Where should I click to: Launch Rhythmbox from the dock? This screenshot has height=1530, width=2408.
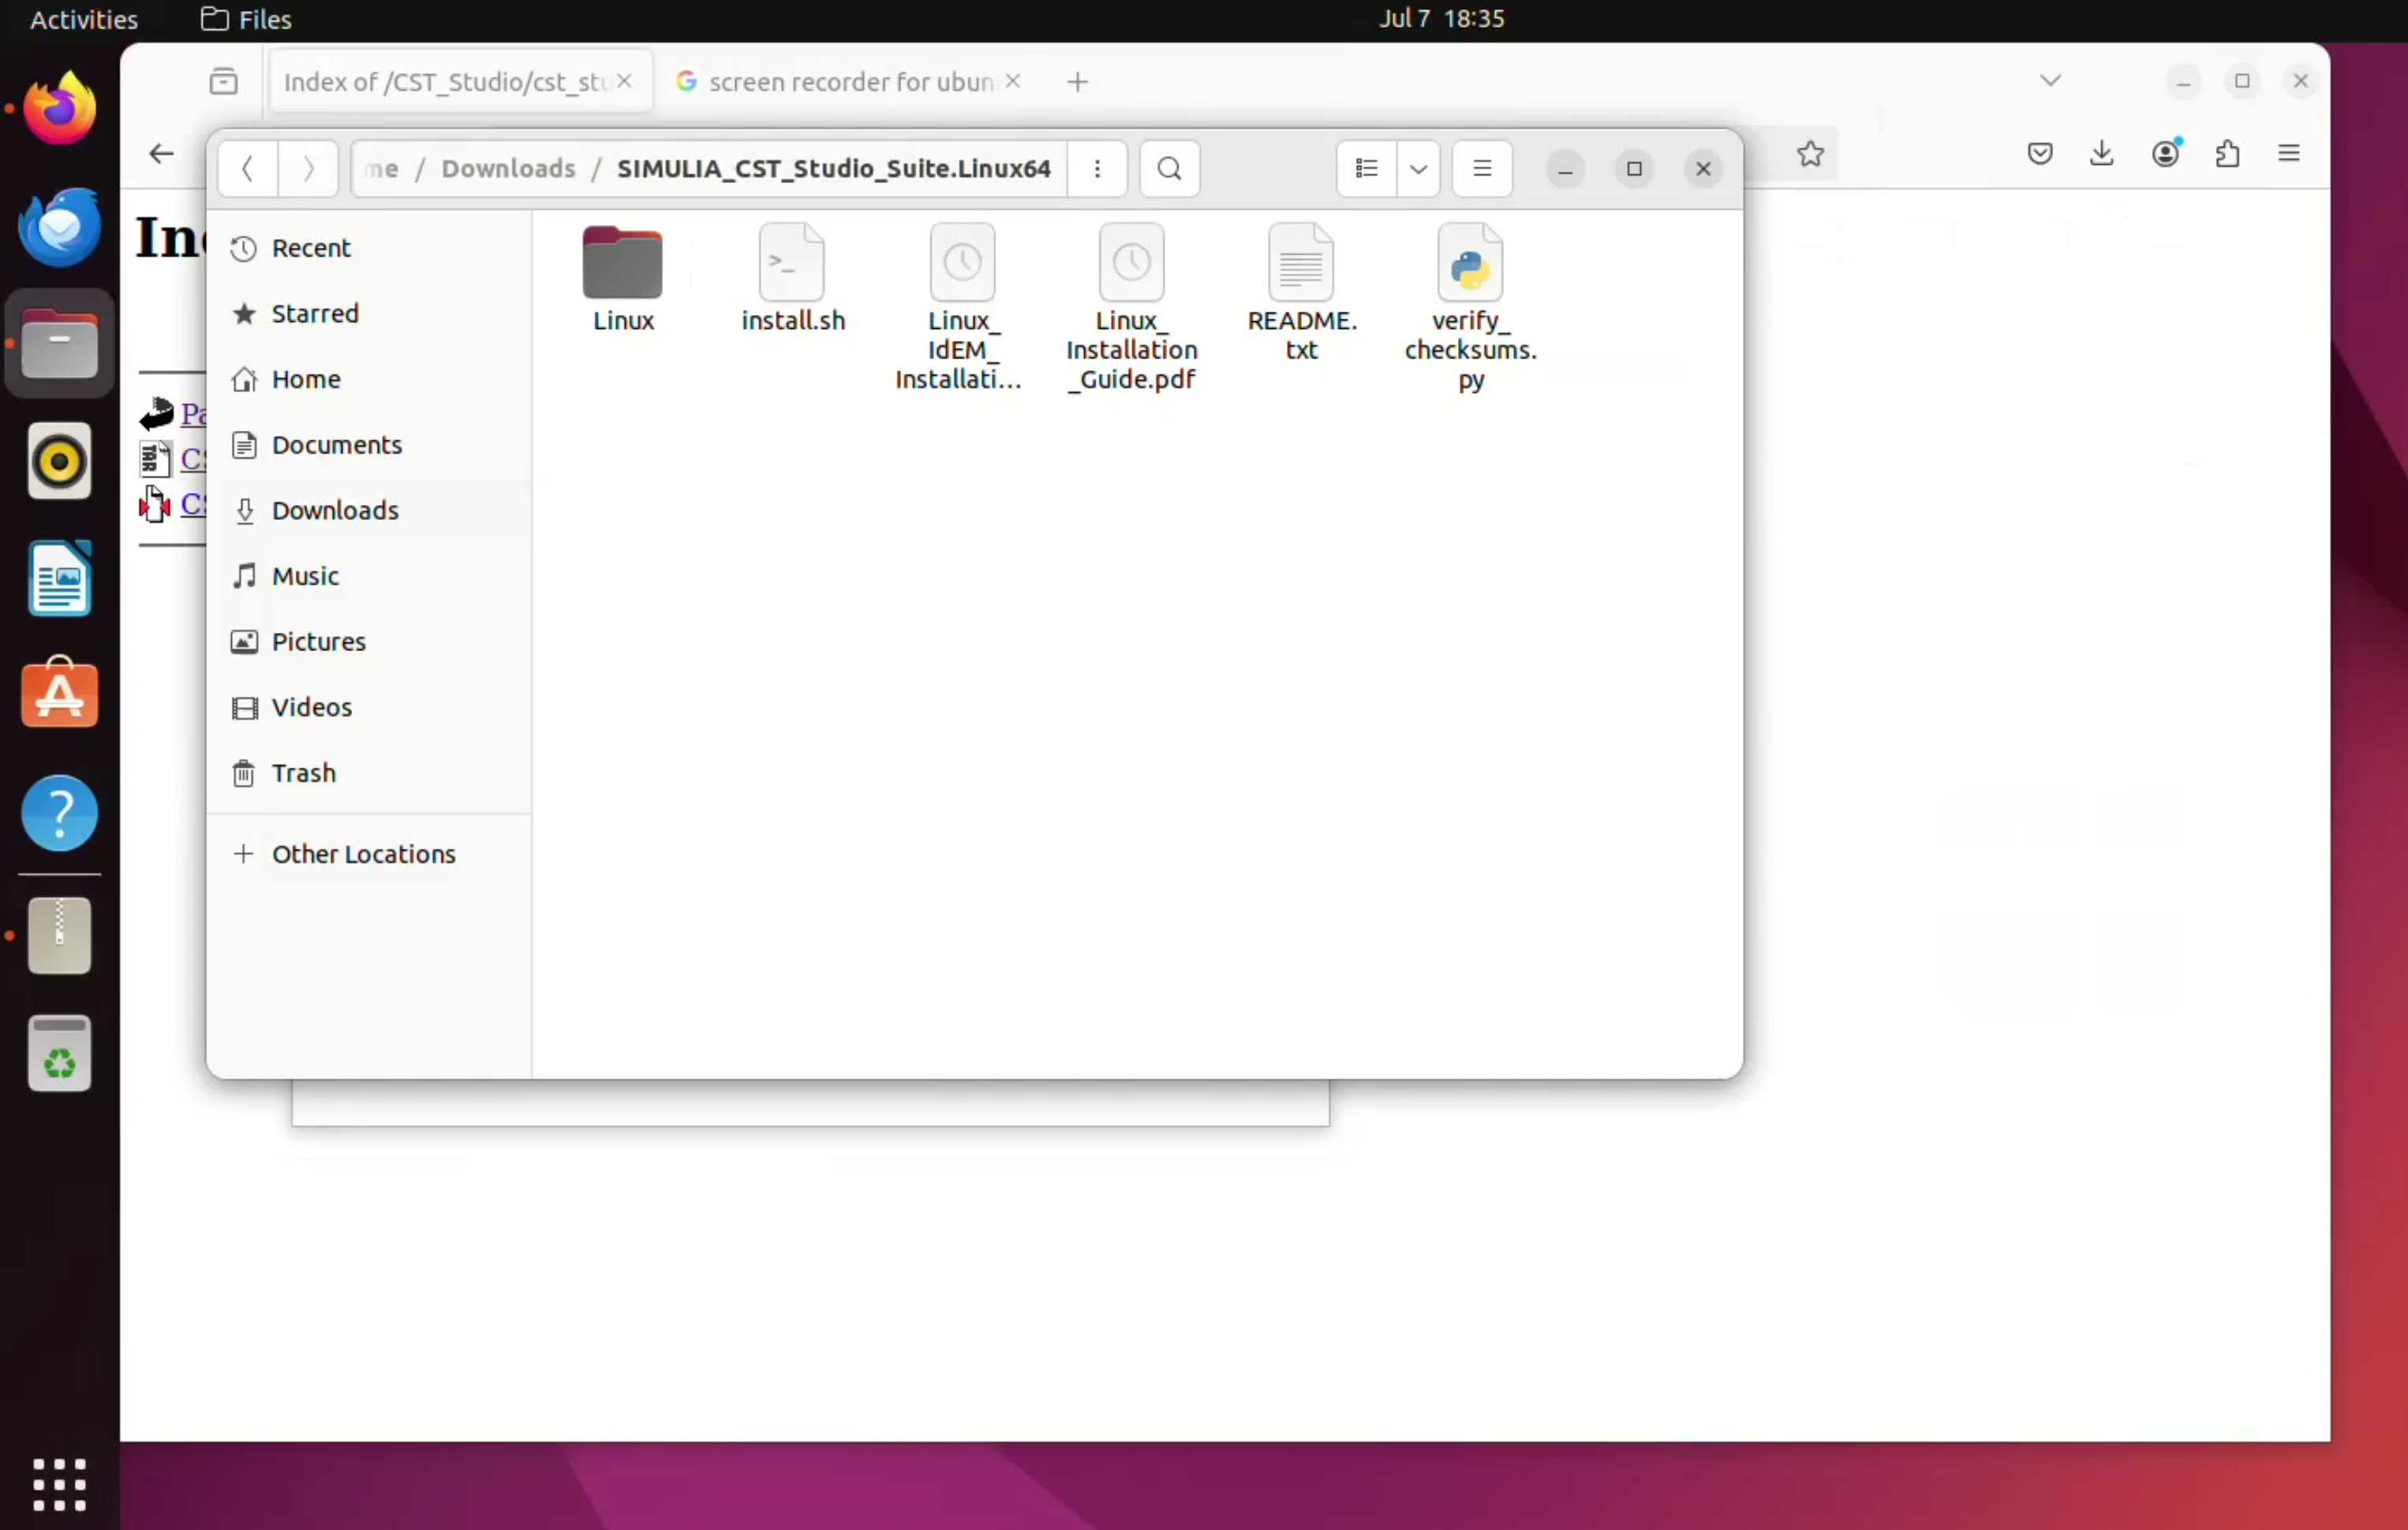coord(60,461)
